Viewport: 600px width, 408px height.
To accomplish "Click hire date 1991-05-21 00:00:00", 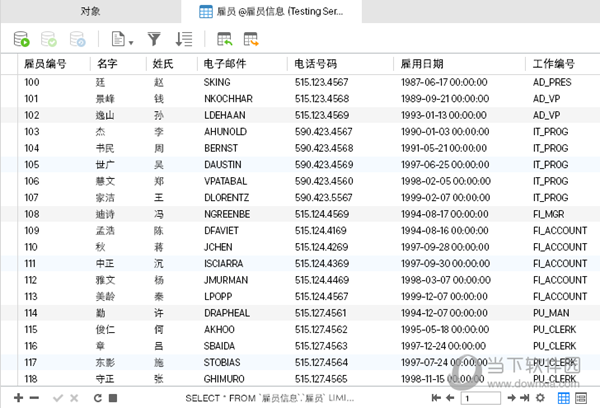I will click(444, 148).
